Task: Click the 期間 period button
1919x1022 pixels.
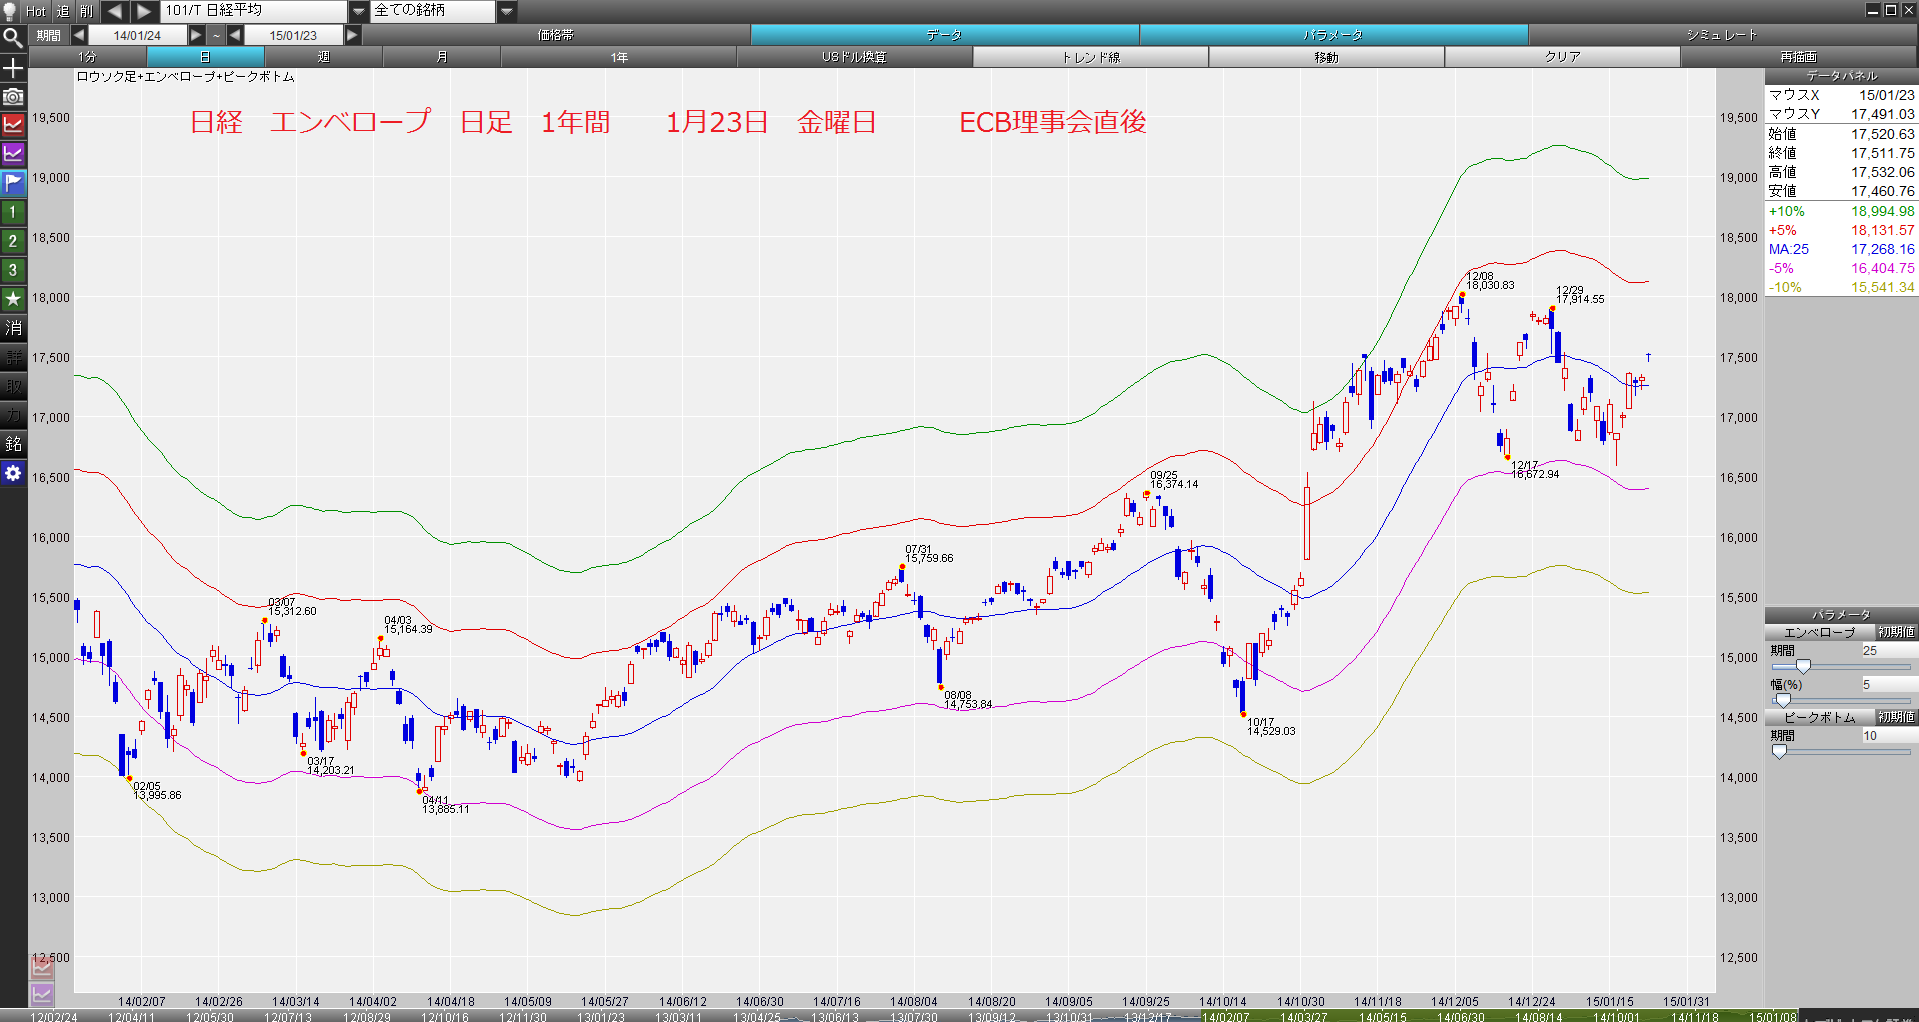Action: pyautogui.click(x=49, y=35)
